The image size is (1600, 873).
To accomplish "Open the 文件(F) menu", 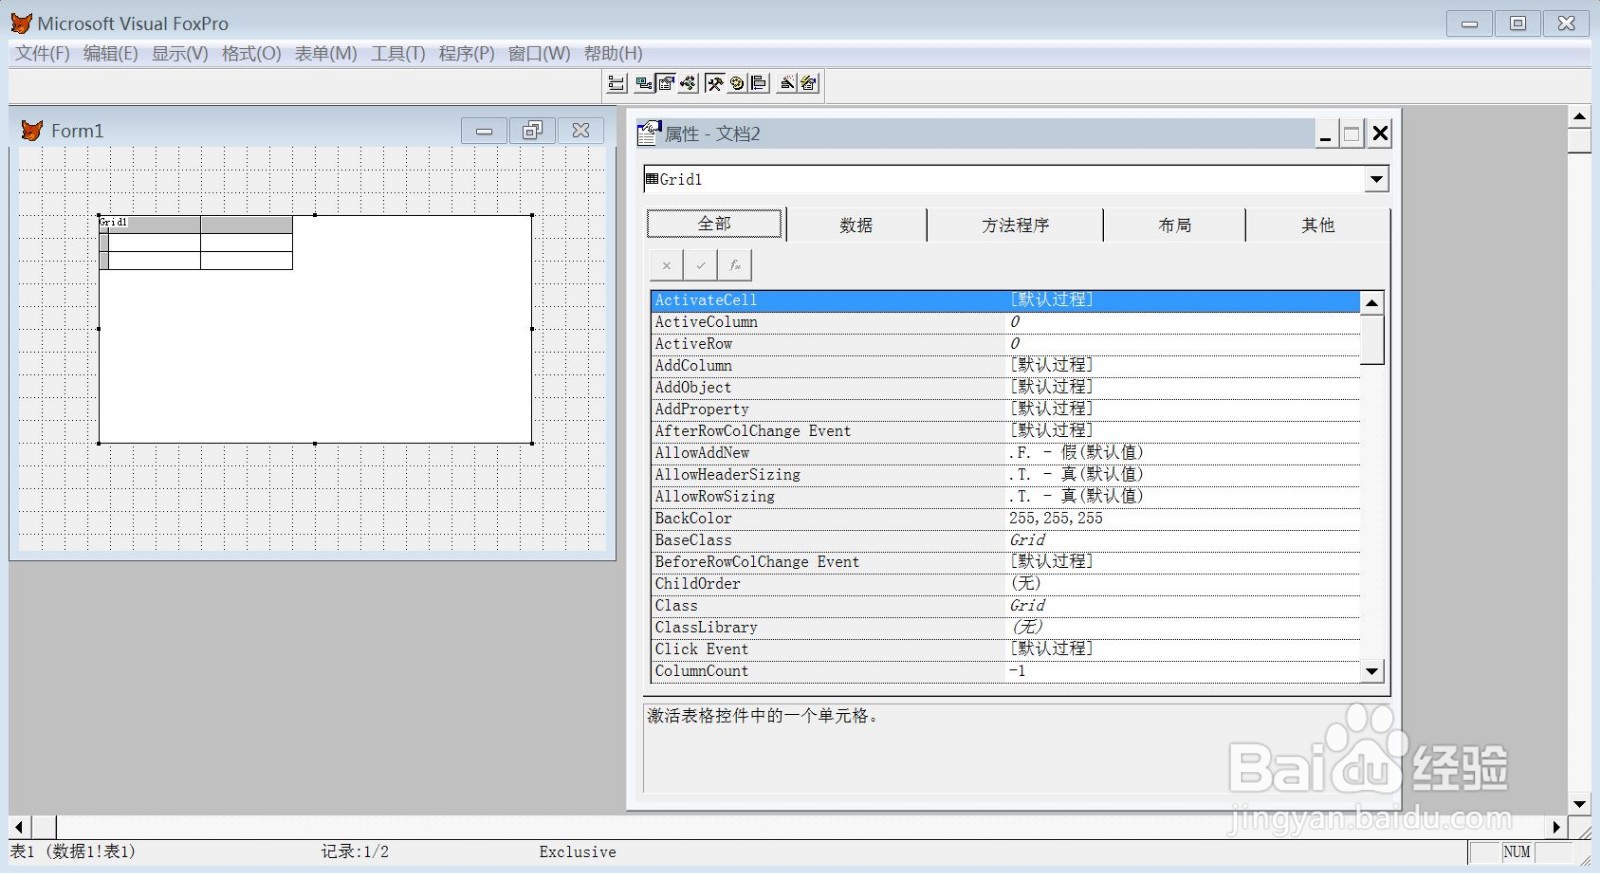I will click(42, 53).
